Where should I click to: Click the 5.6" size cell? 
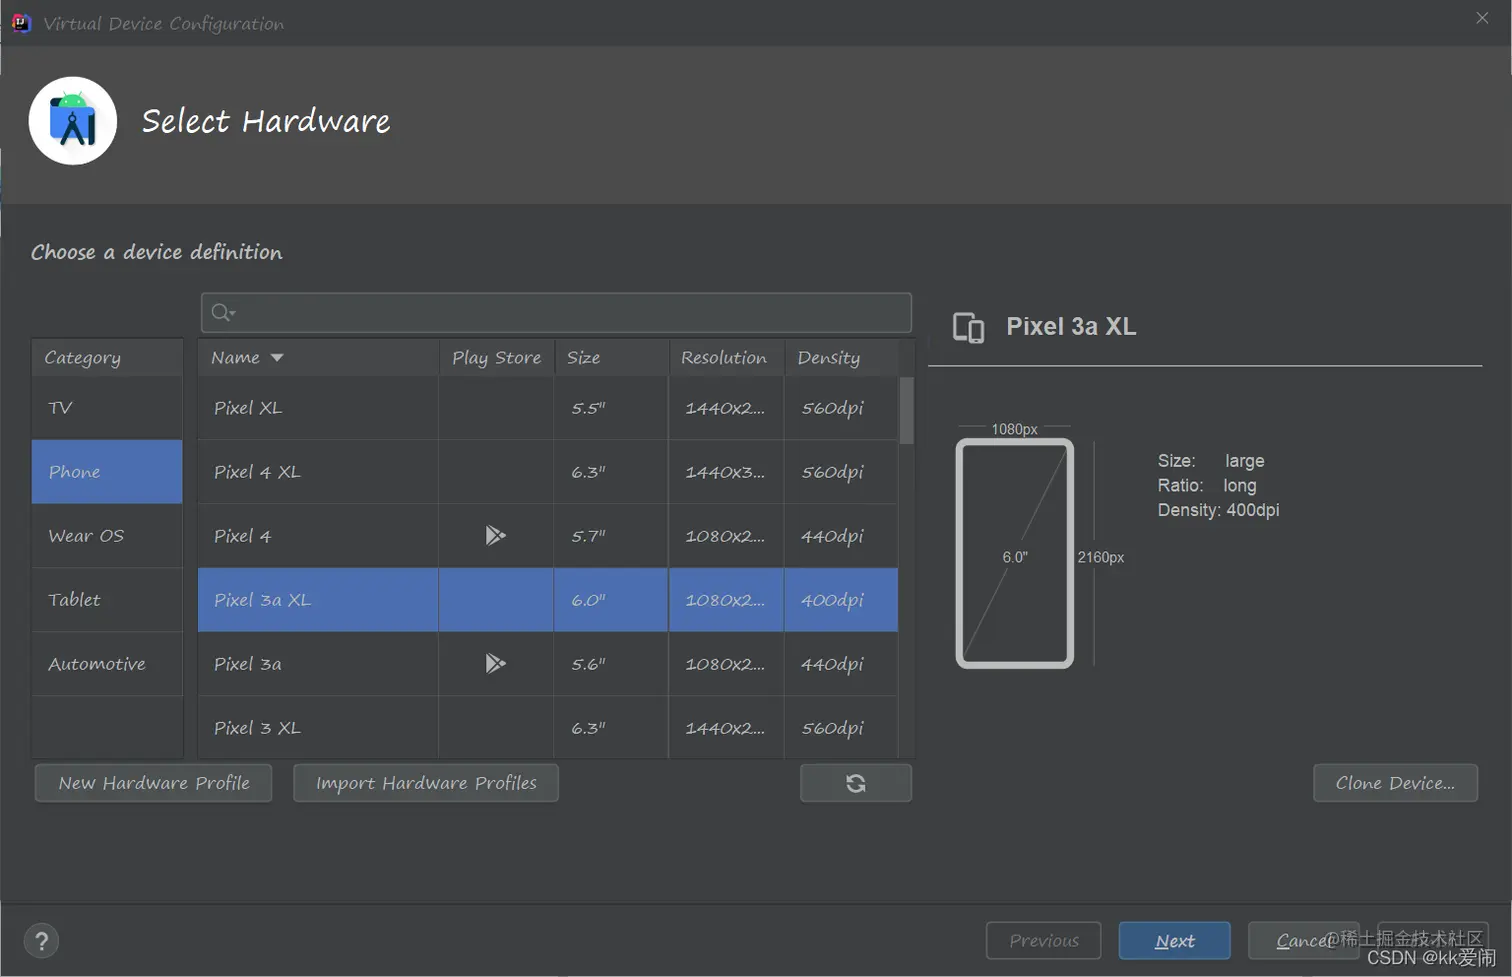[611, 664]
